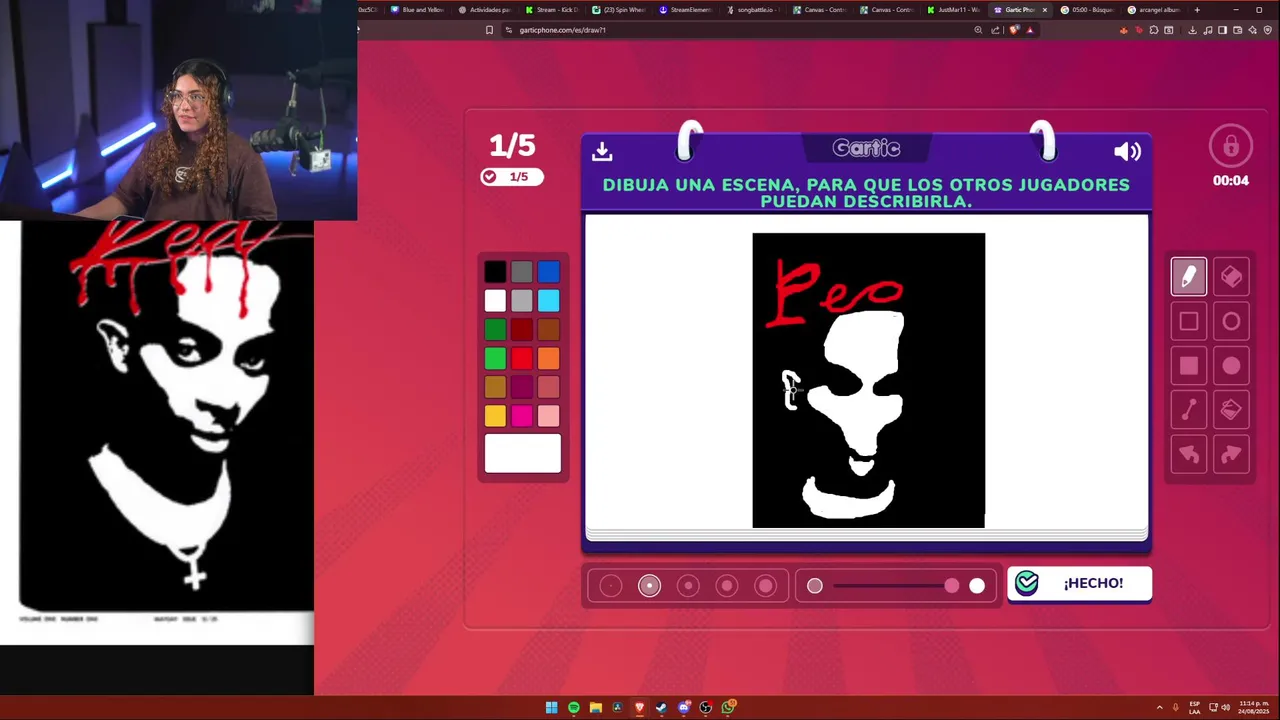Close the Gartic Phone tab
This screenshot has width=1280, height=720.
tap(1045, 10)
